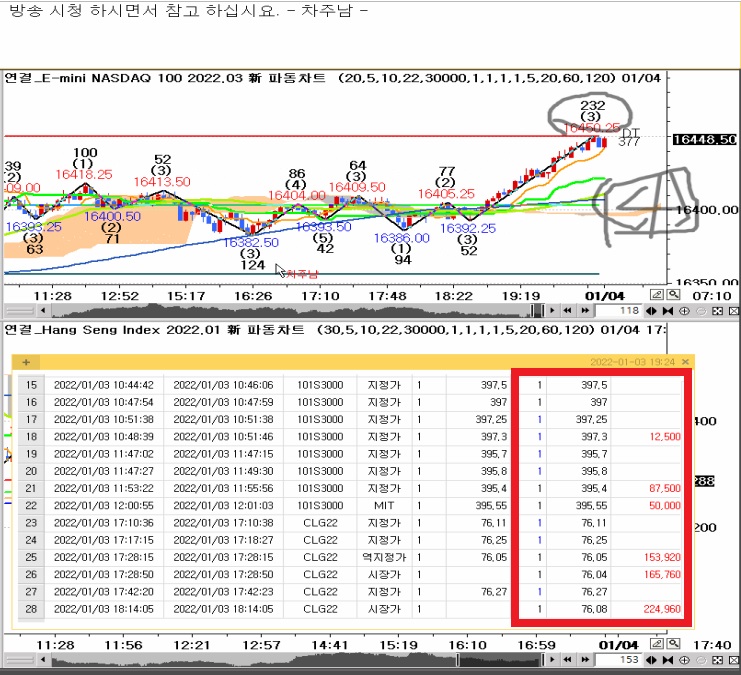Close the order history table panel
The width and height of the screenshot is (741, 675).
tap(685, 362)
